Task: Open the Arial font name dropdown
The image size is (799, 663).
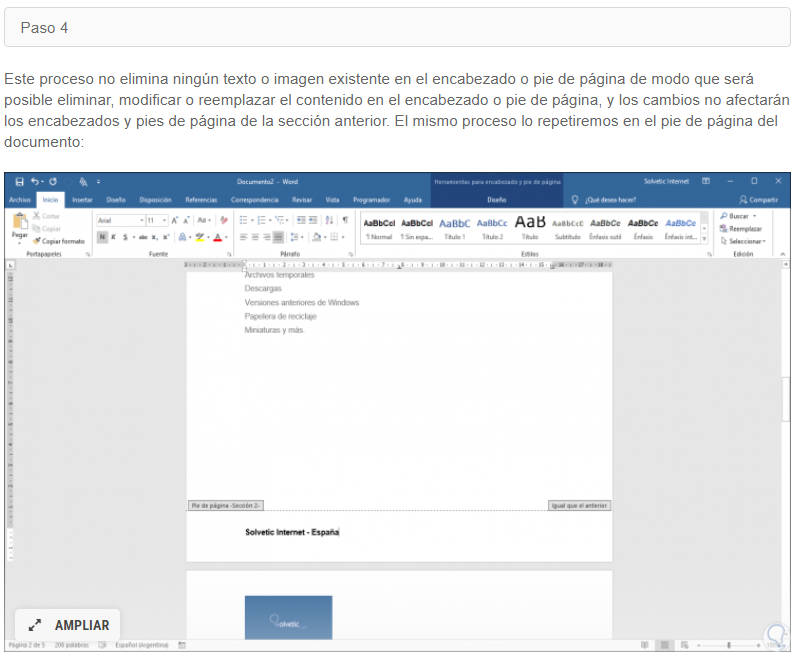Action: [118, 220]
